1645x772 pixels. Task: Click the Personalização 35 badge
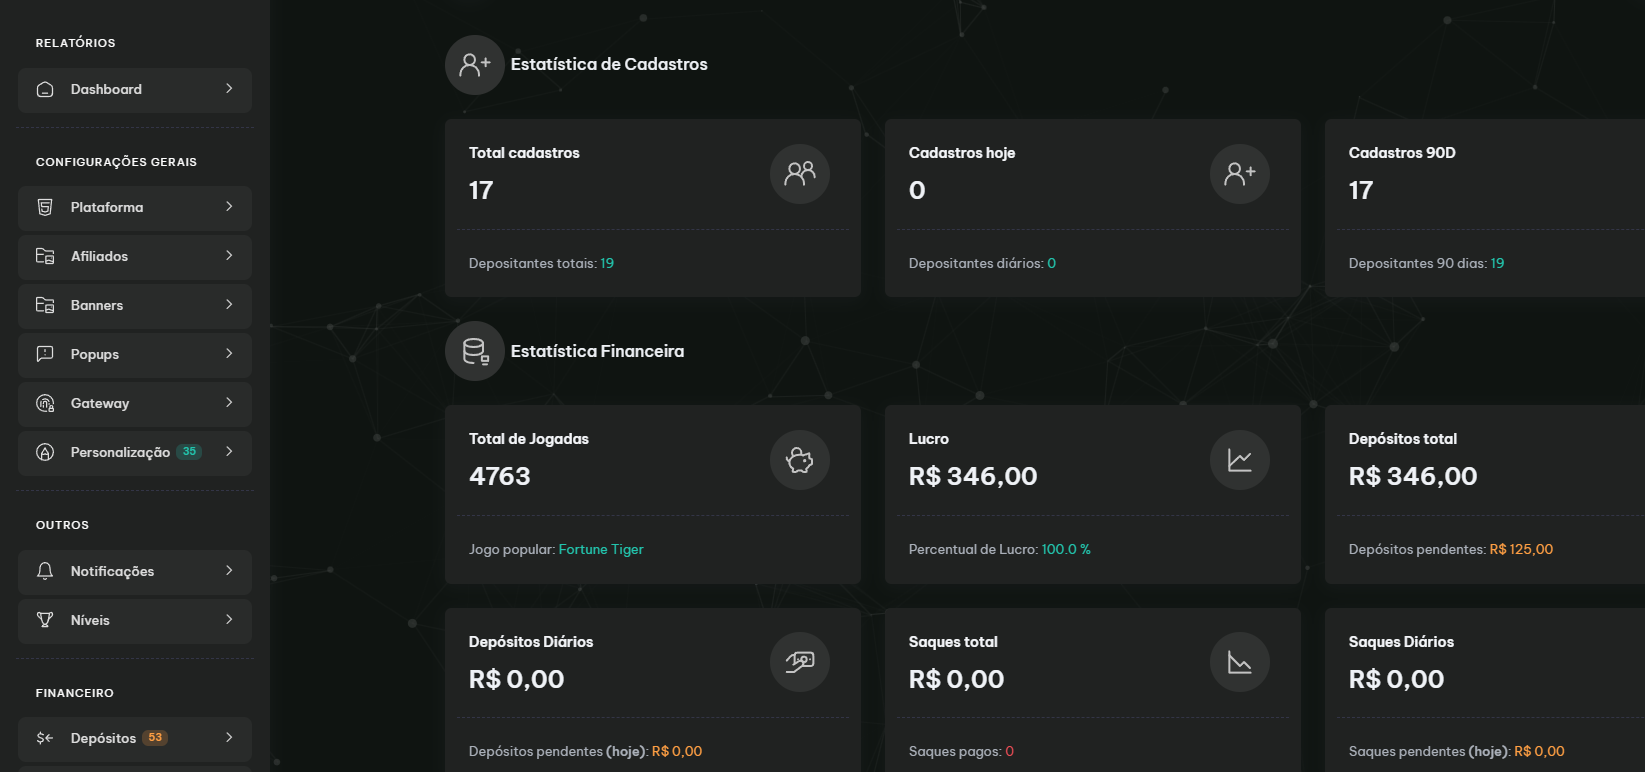(x=189, y=451)
